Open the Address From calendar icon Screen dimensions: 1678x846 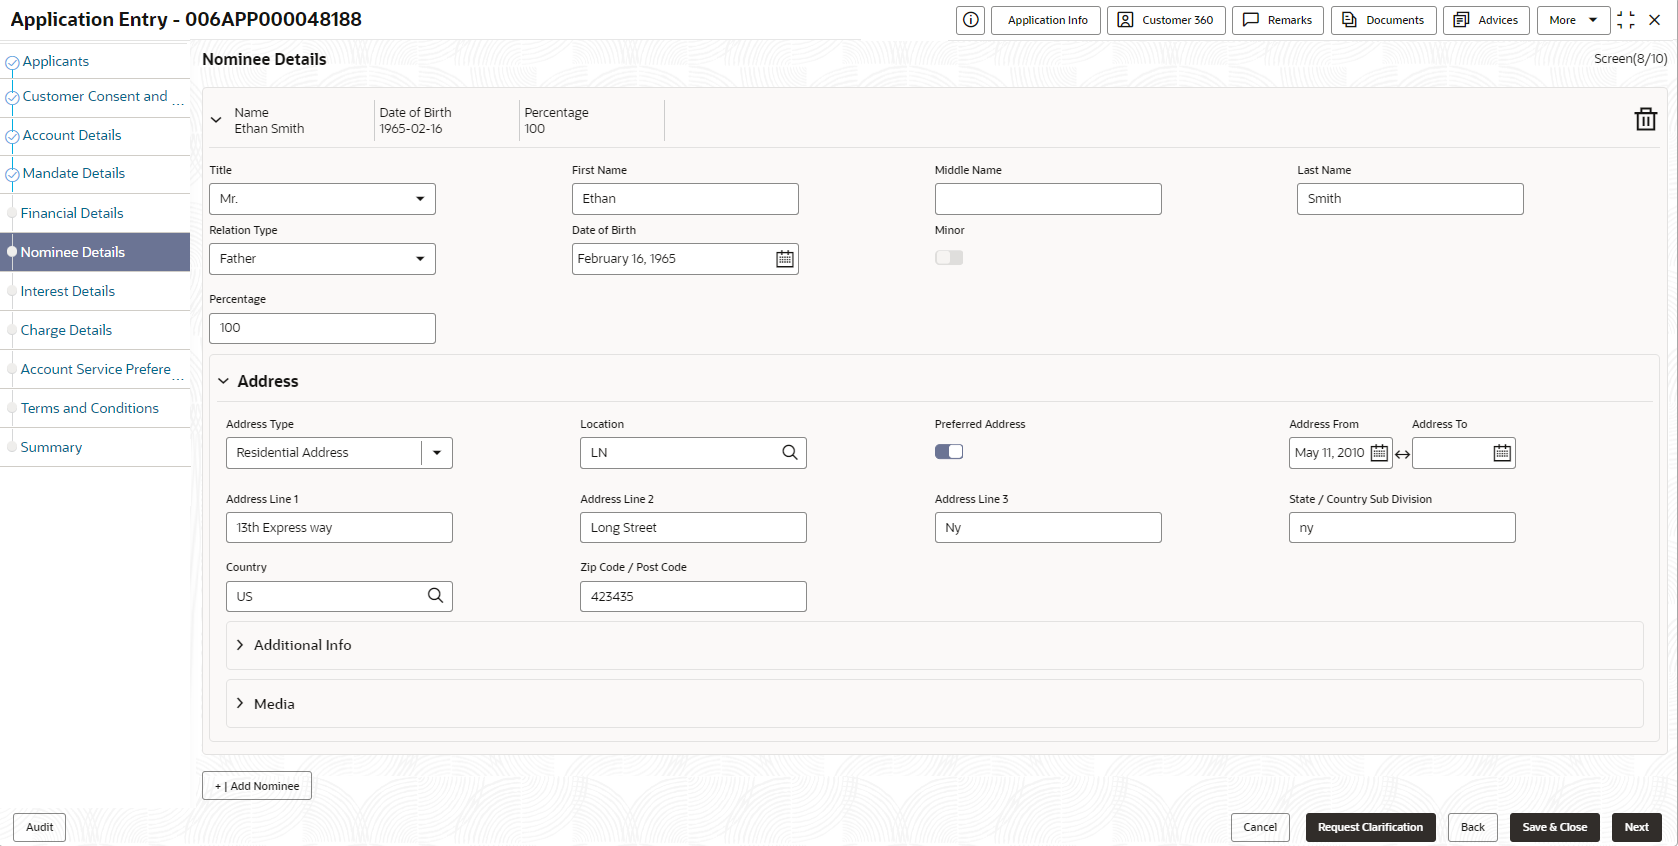pyautogui.click(x=1379, y=453)
